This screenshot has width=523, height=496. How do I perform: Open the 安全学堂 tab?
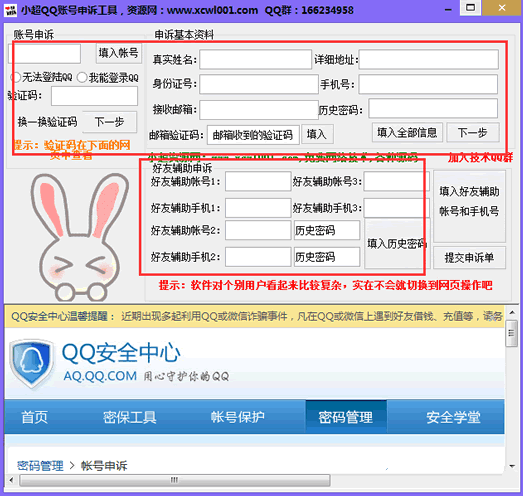453,417
